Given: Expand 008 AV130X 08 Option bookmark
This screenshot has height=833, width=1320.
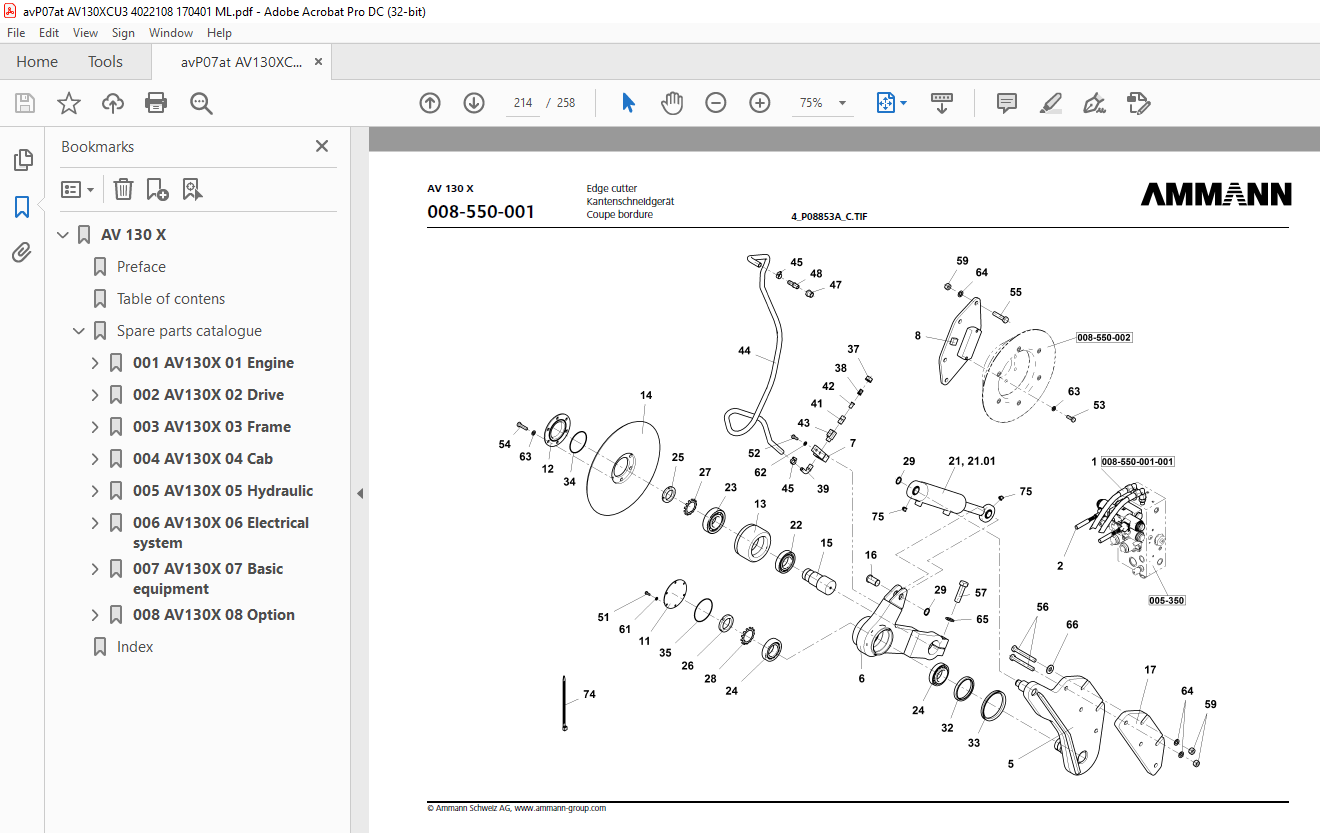Looking at the screenshot, I should tap(95, 615).
